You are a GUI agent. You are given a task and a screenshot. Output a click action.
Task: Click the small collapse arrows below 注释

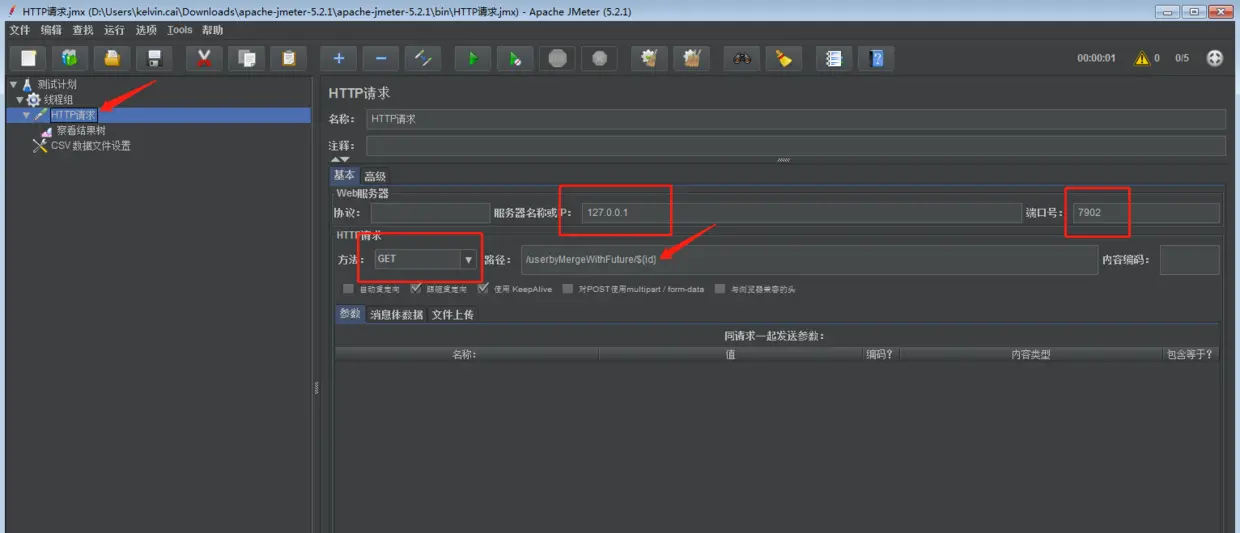340,160
